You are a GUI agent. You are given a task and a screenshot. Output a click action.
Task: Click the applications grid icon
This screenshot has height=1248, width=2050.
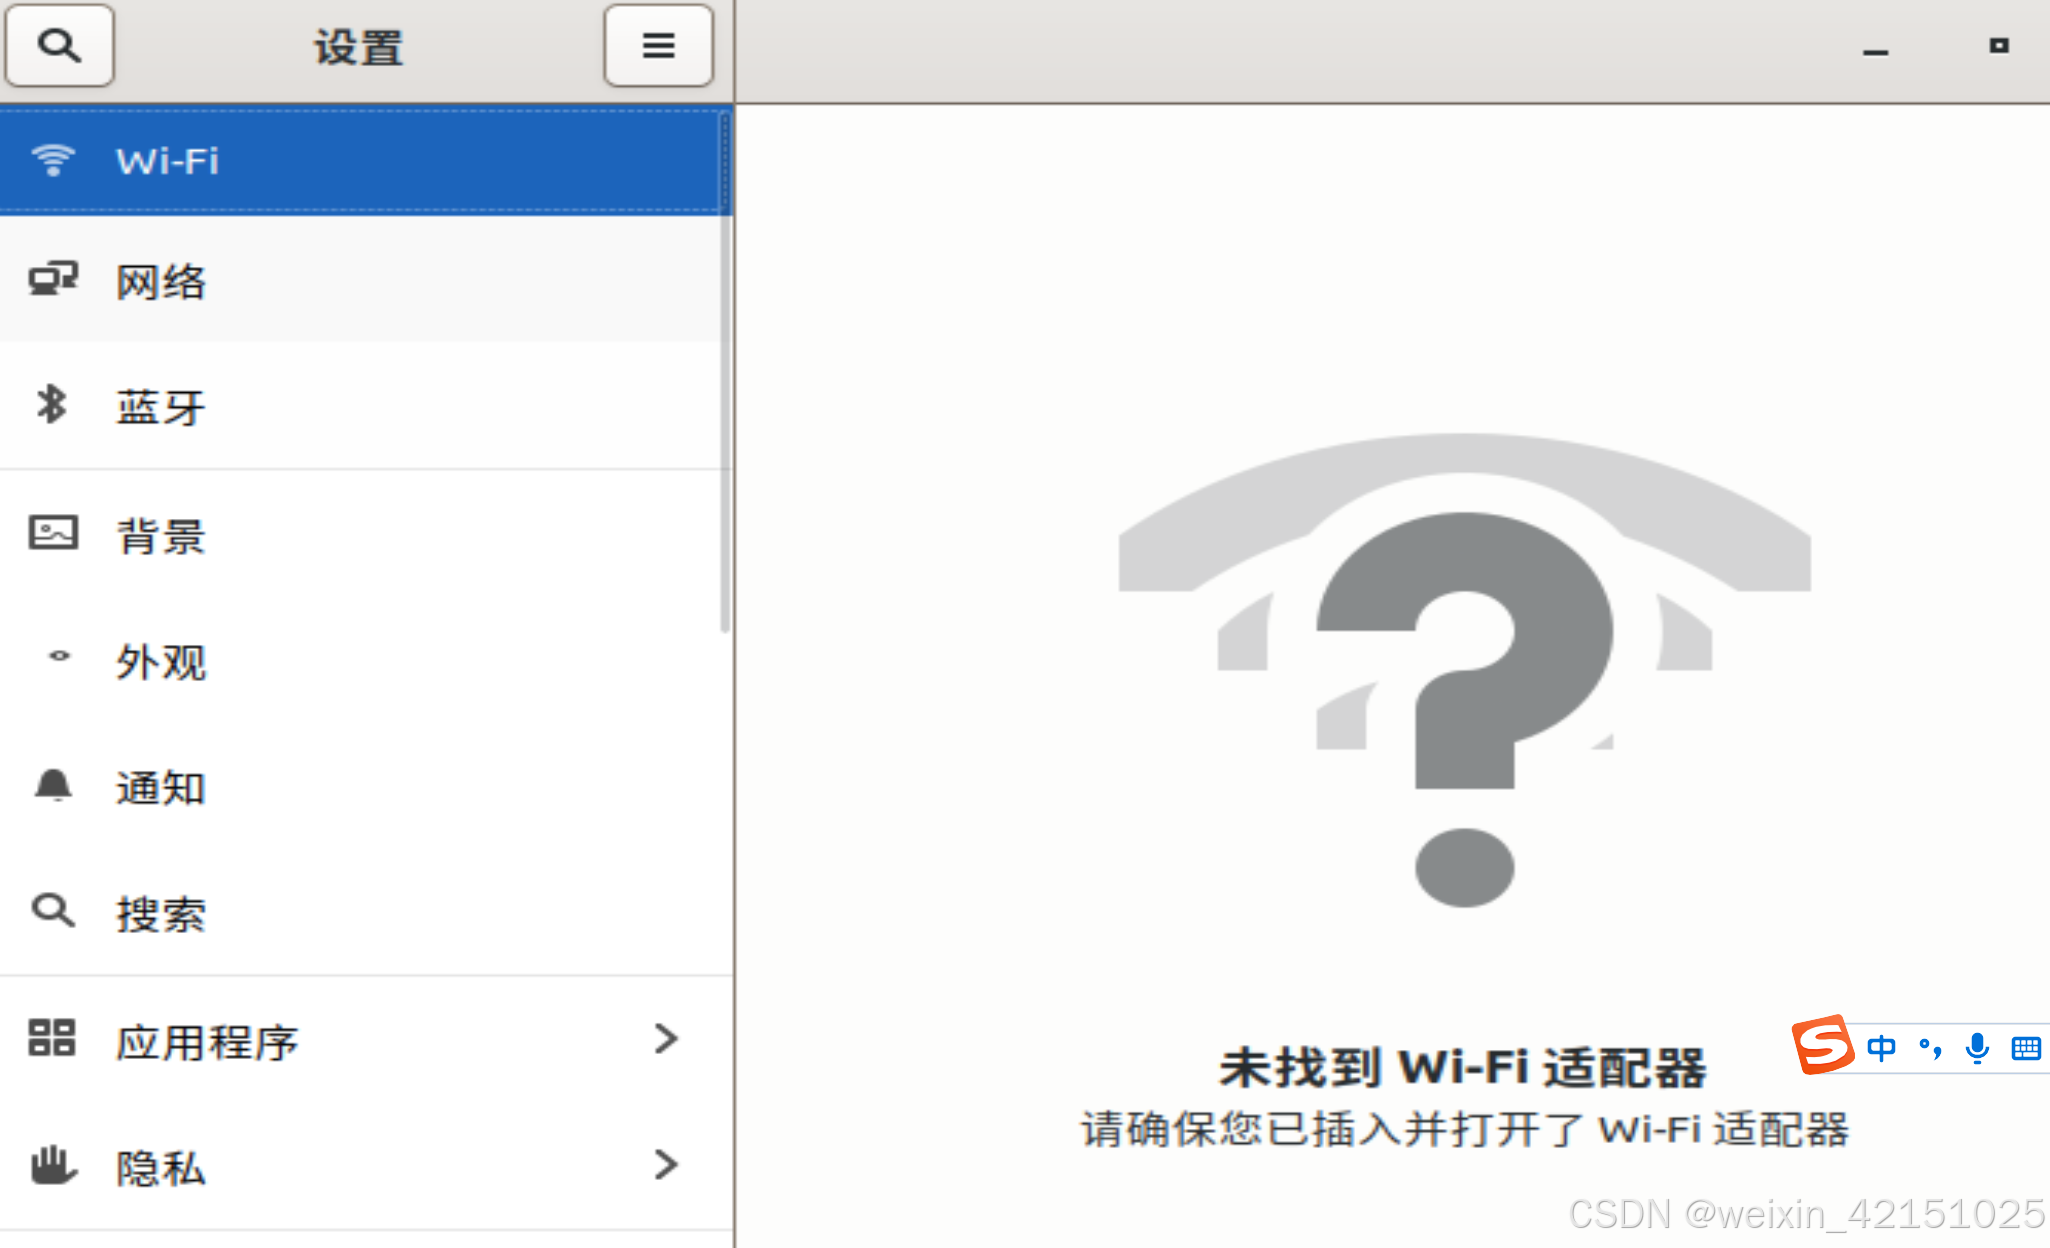click(x=52, y=1038)
